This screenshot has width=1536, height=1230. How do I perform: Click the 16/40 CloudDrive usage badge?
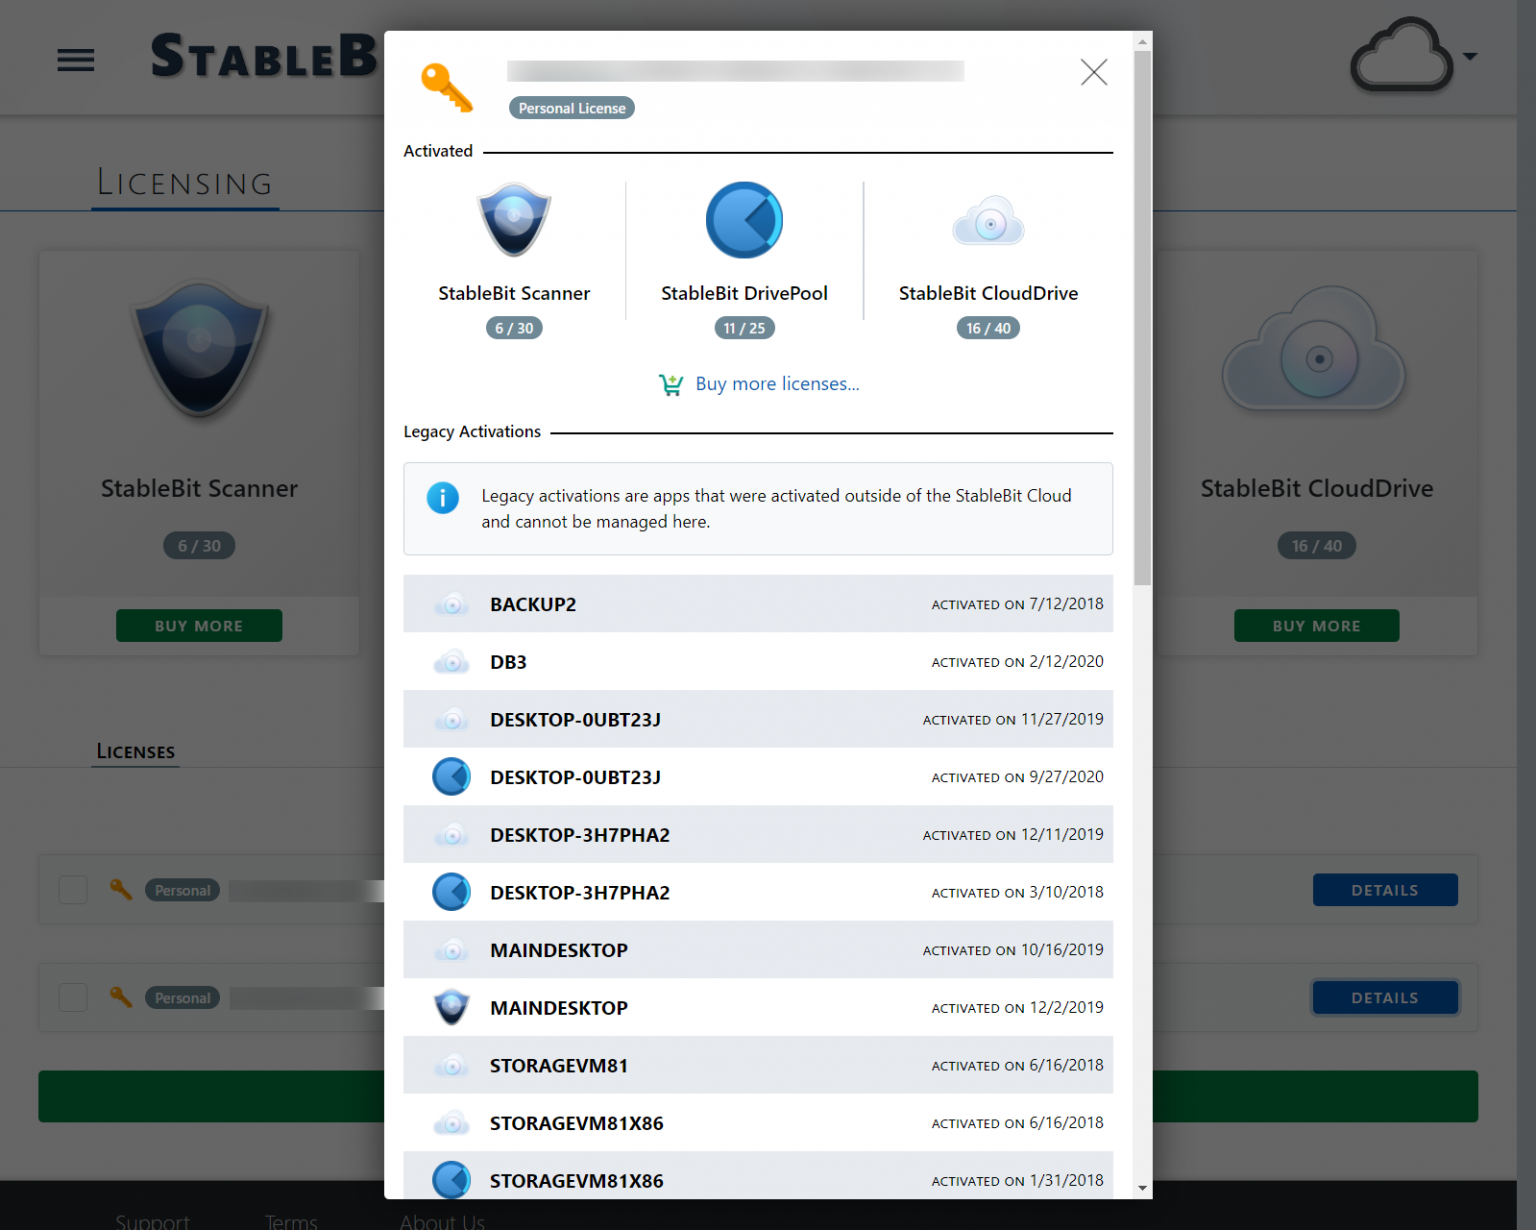click(x=988, y=327)
